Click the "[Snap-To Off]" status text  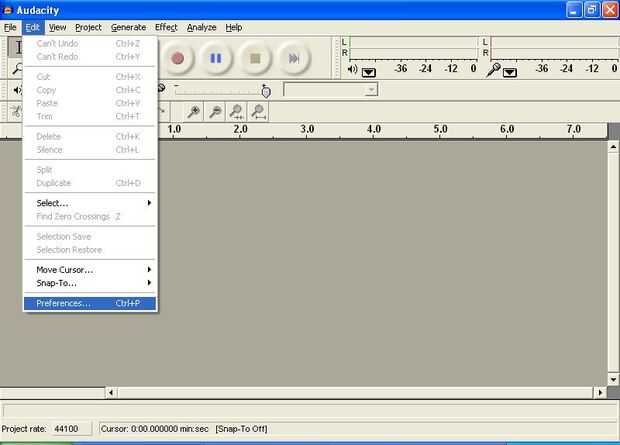(x=241, y=429)
